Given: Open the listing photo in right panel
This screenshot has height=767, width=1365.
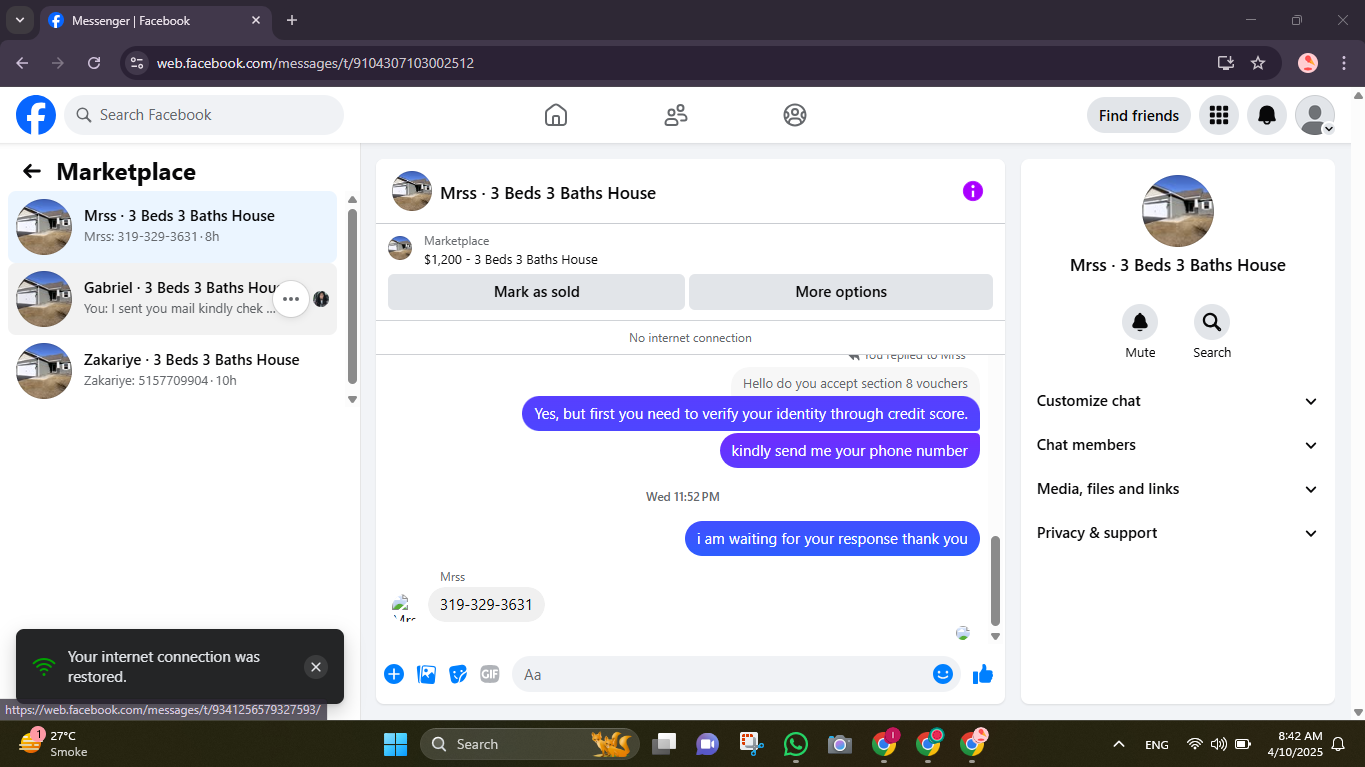Looking at the screenshot, I should click(1178, 211).
